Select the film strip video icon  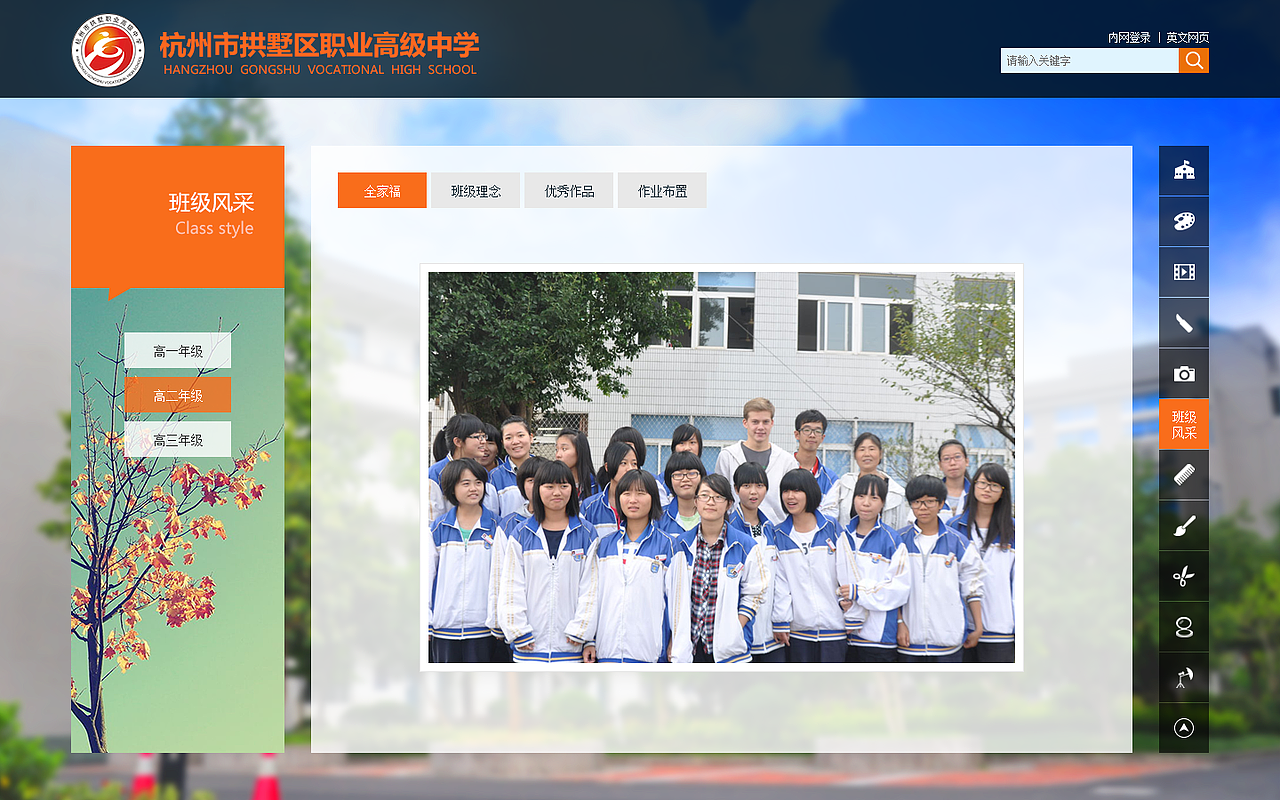coord(1184,273)
